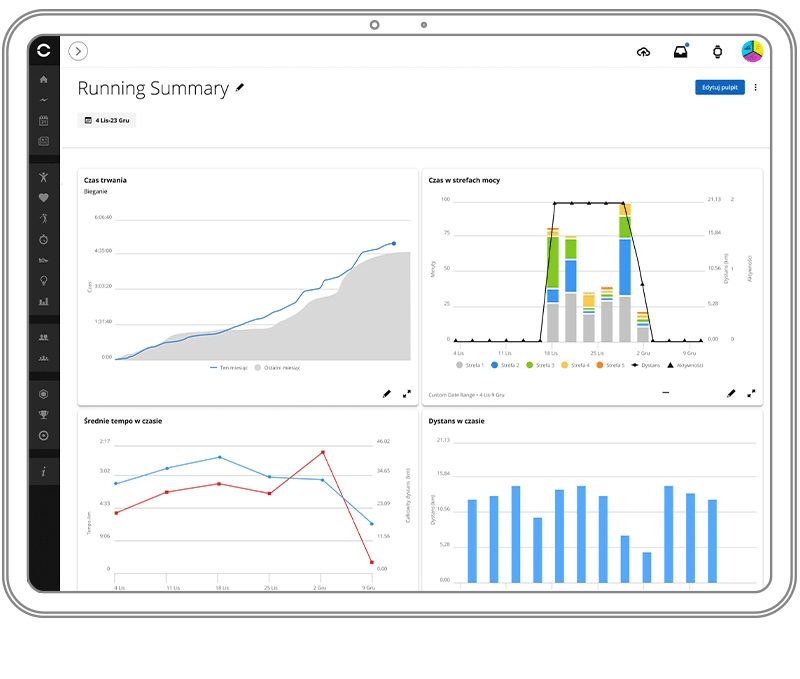Click the app logo in the sidebar
800x679 pixels.
coord(43,50)
